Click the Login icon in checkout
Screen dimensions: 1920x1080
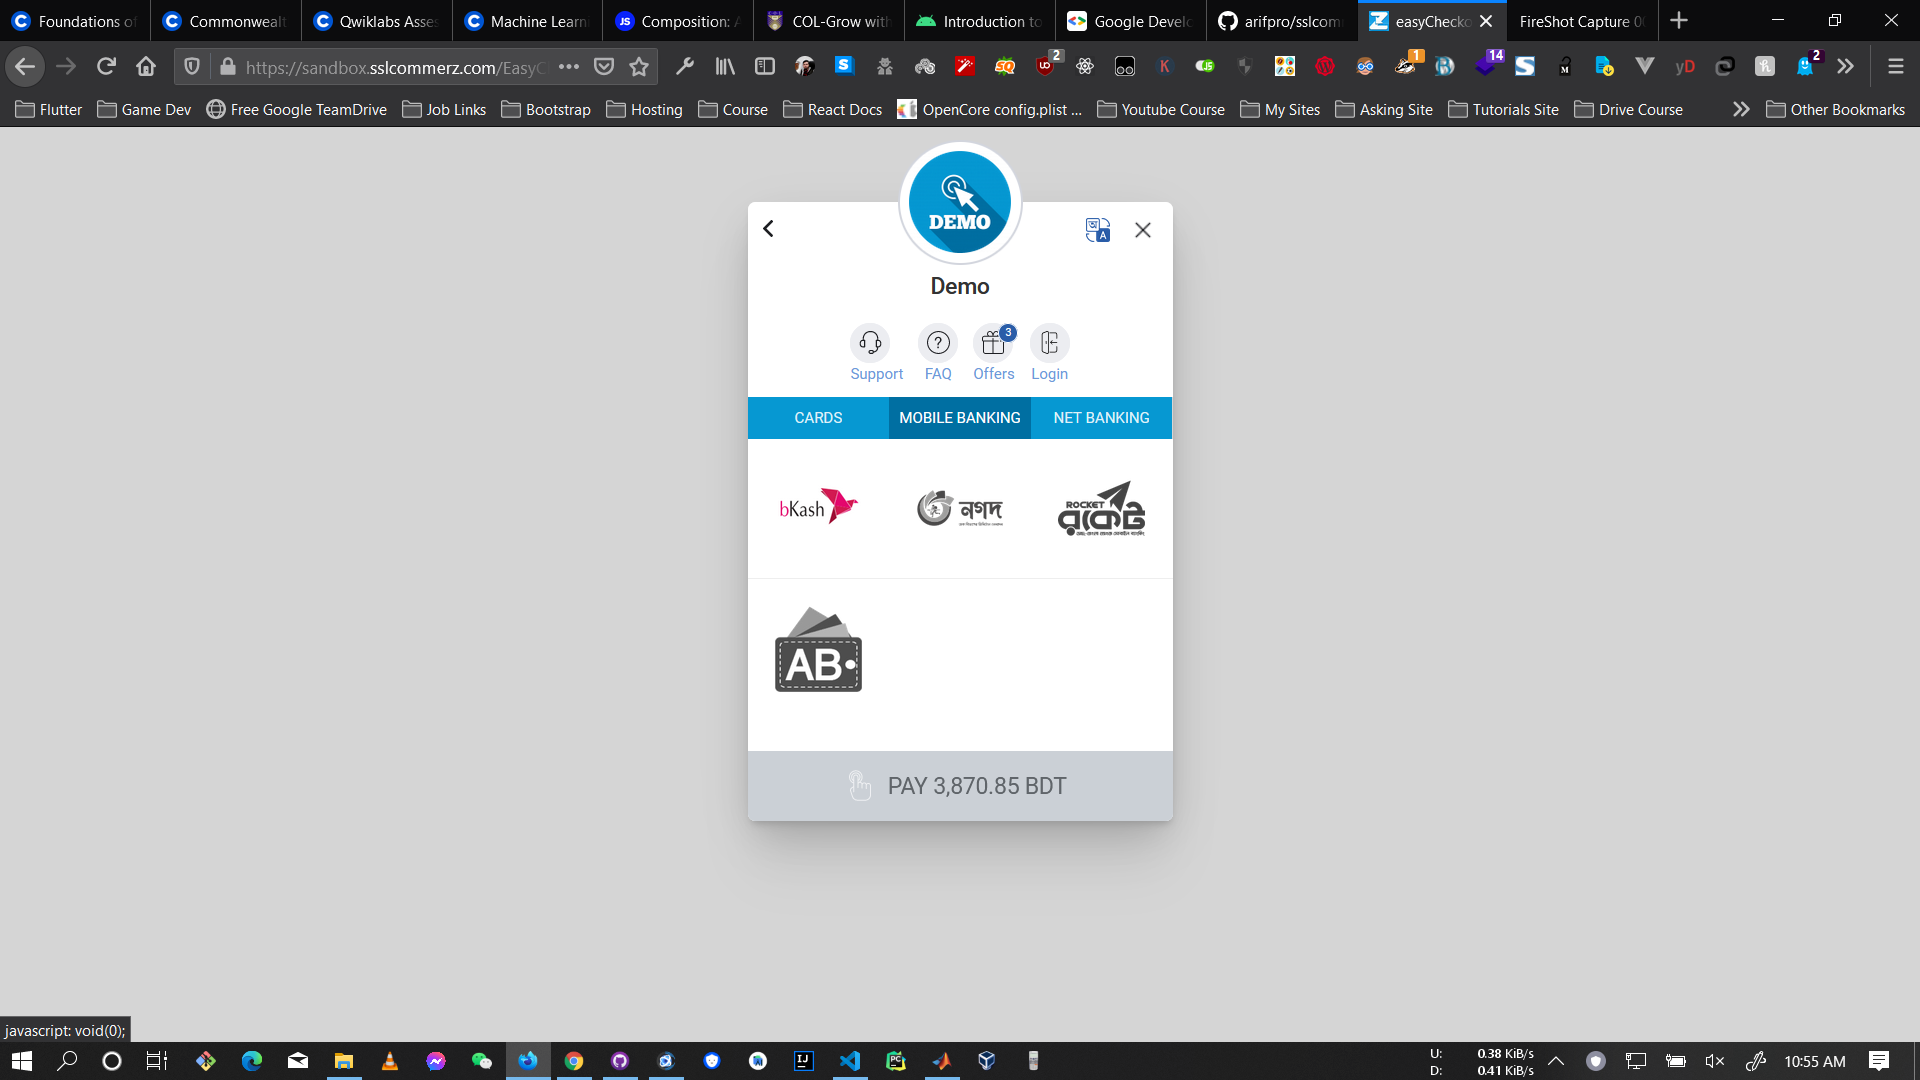pyautogui.click(x=1050, y=343)
